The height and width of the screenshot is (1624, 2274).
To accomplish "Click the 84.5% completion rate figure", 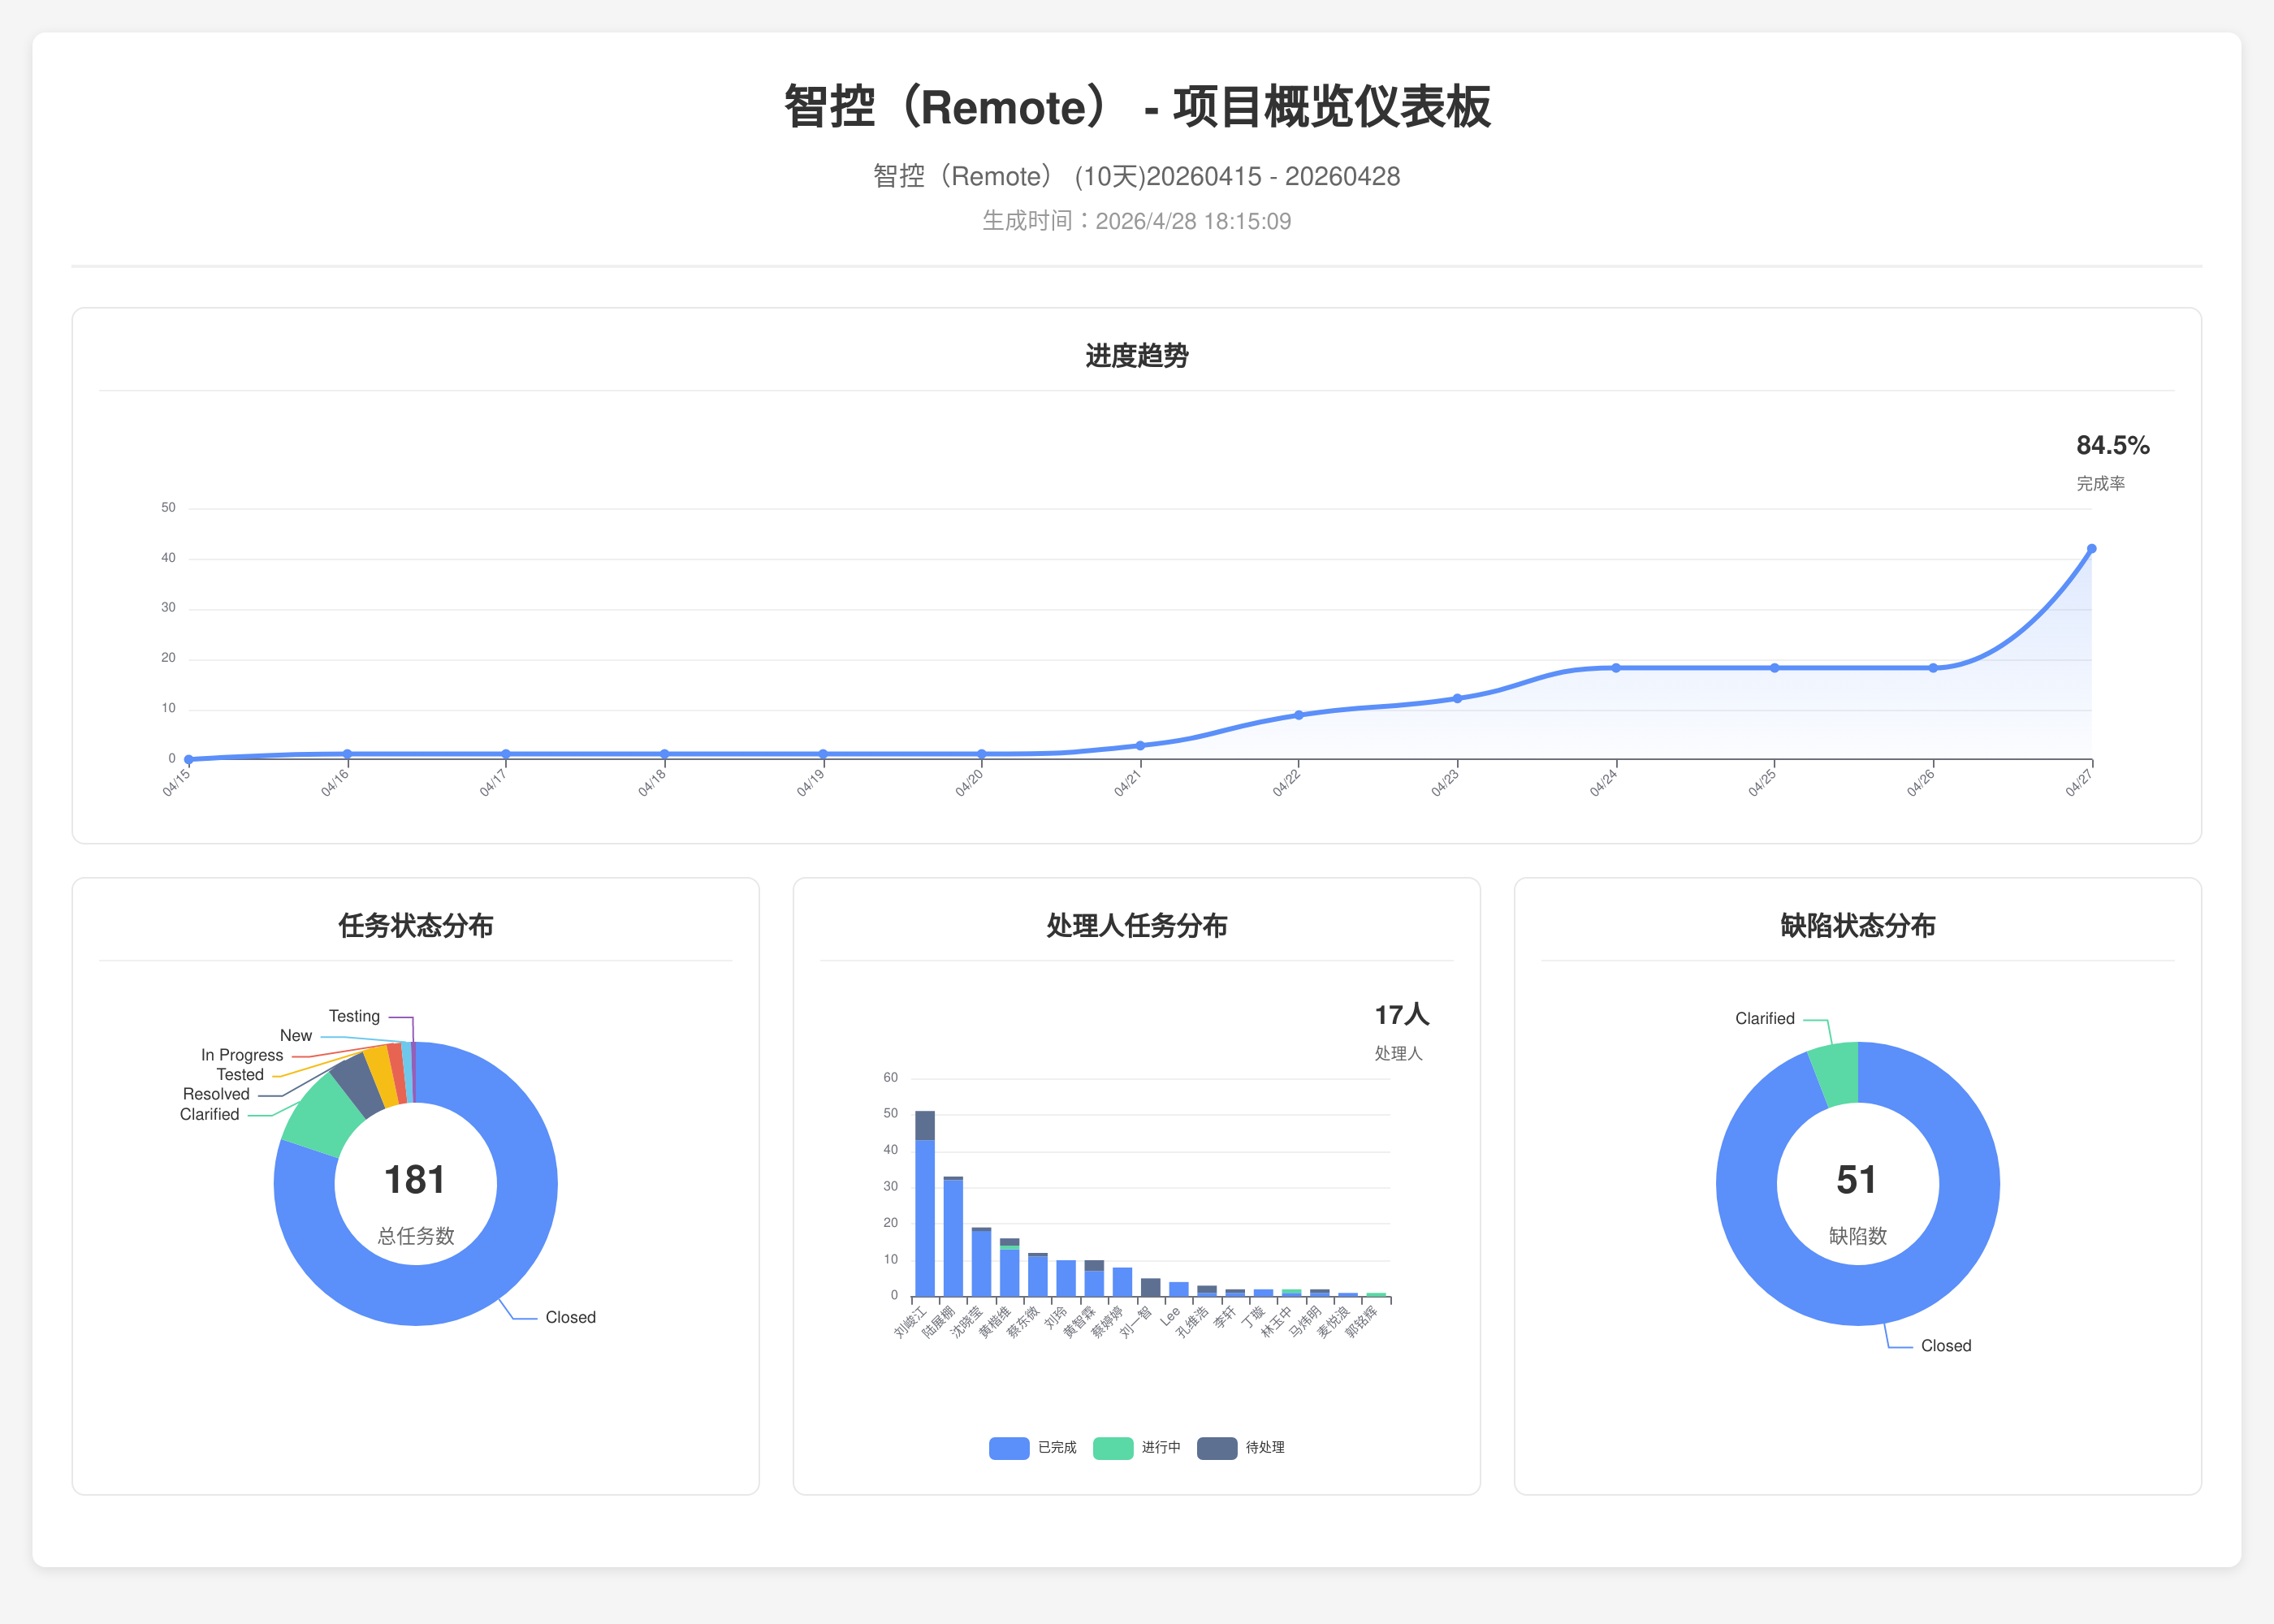I will click(x=2112, y=446).
